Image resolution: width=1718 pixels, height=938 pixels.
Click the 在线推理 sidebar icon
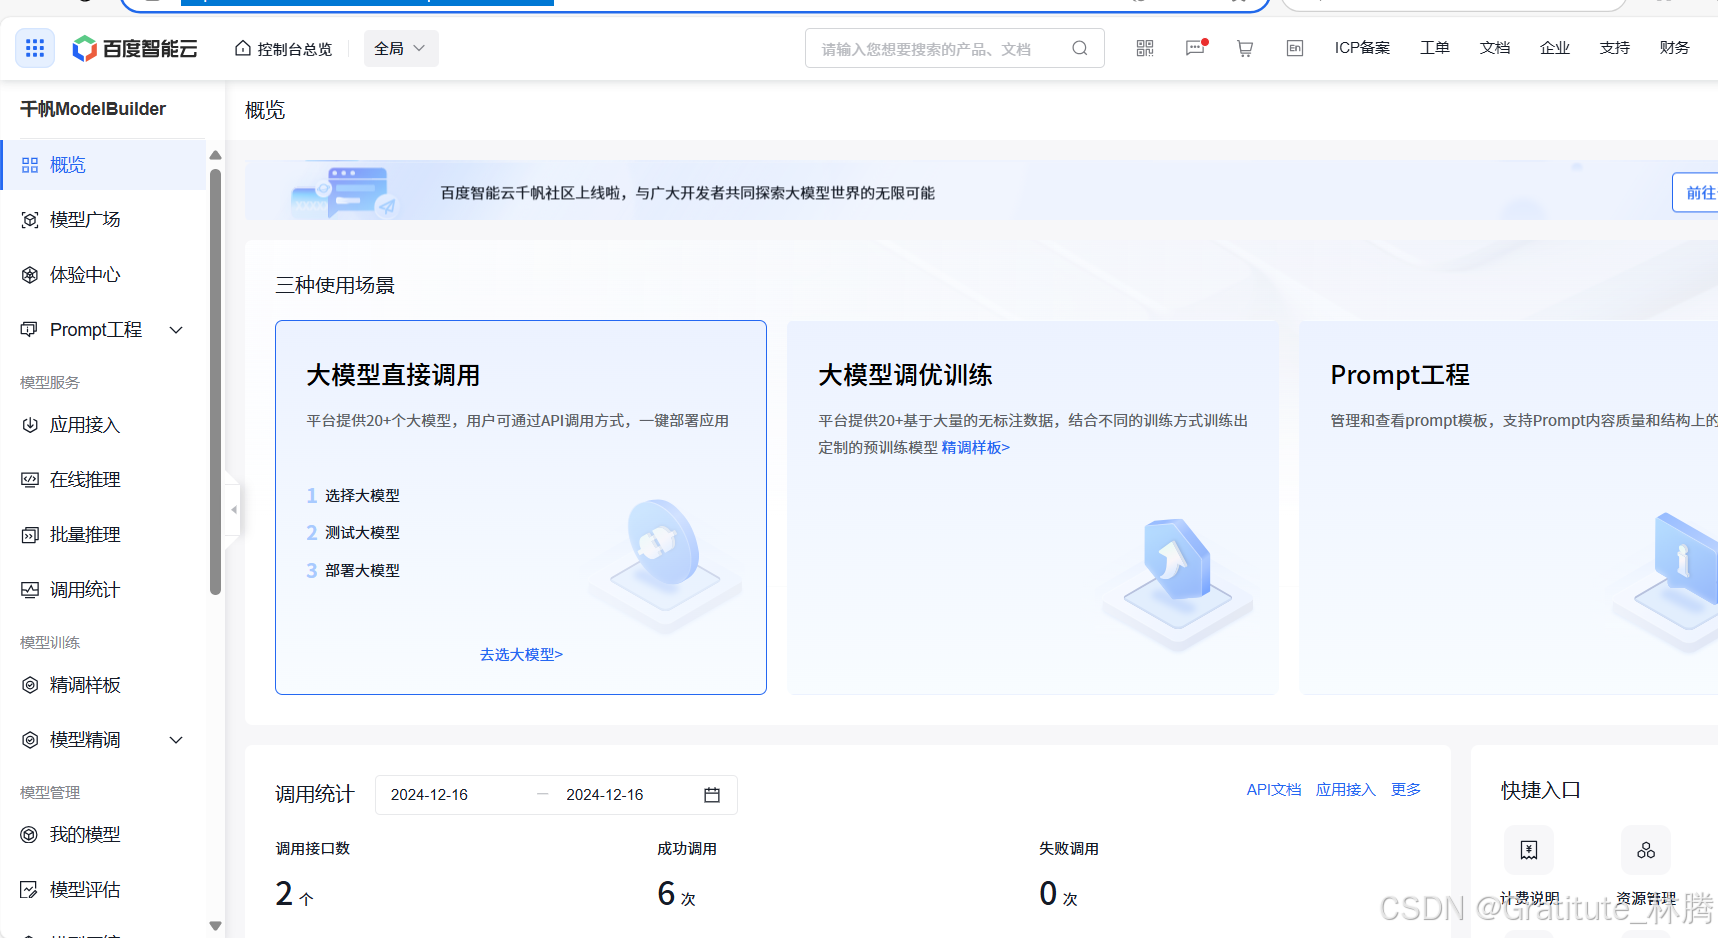click(x=30, y=480)
